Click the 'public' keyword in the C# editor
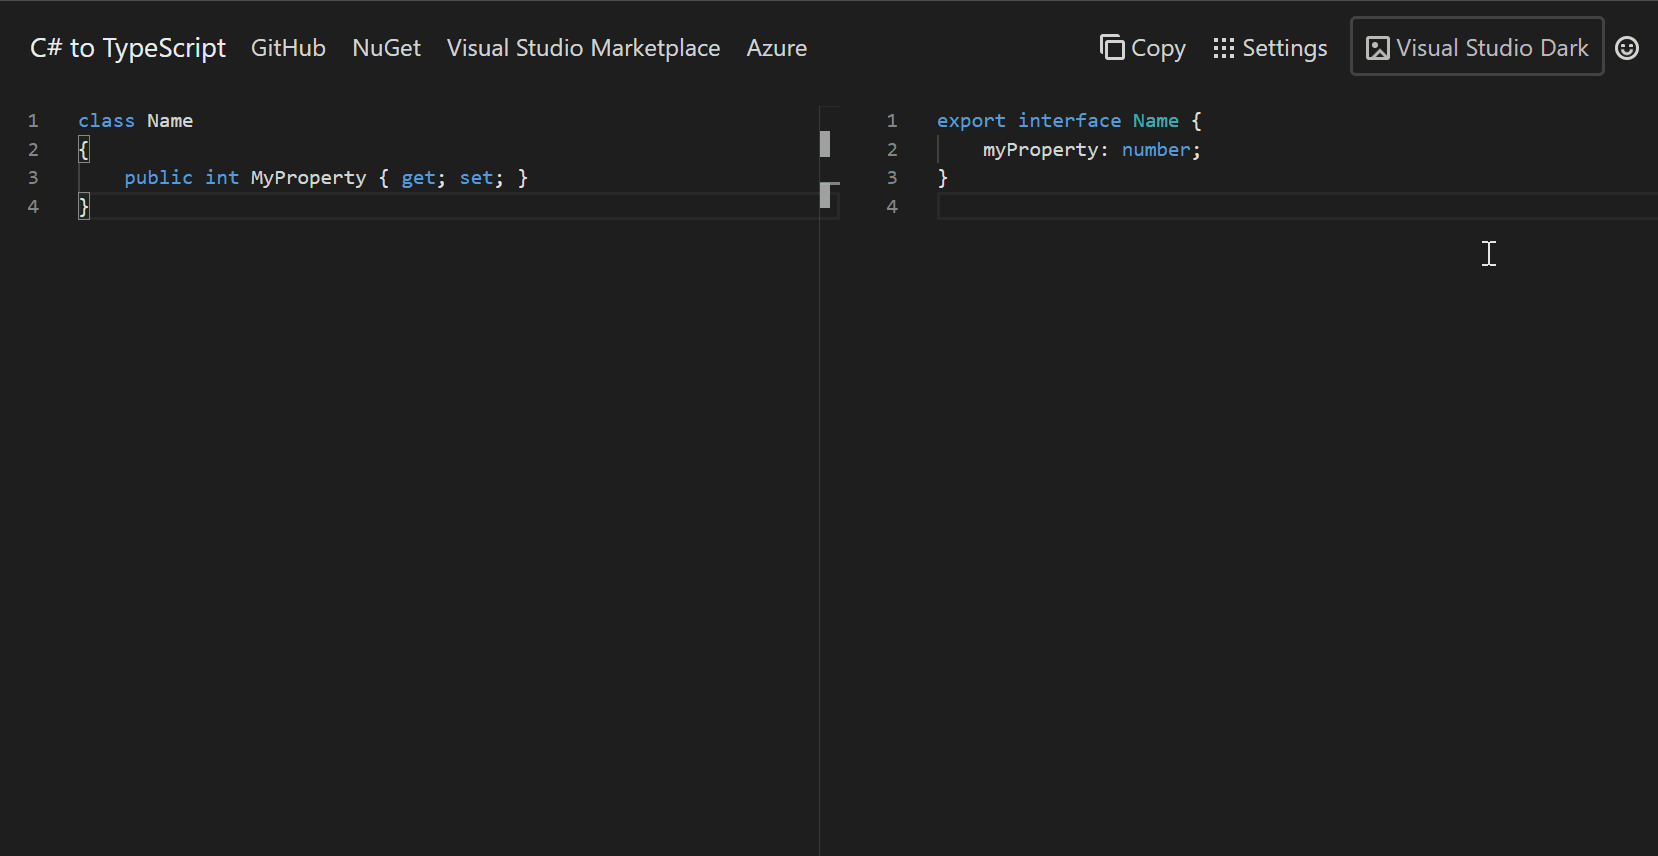 [x=158, y=178]
